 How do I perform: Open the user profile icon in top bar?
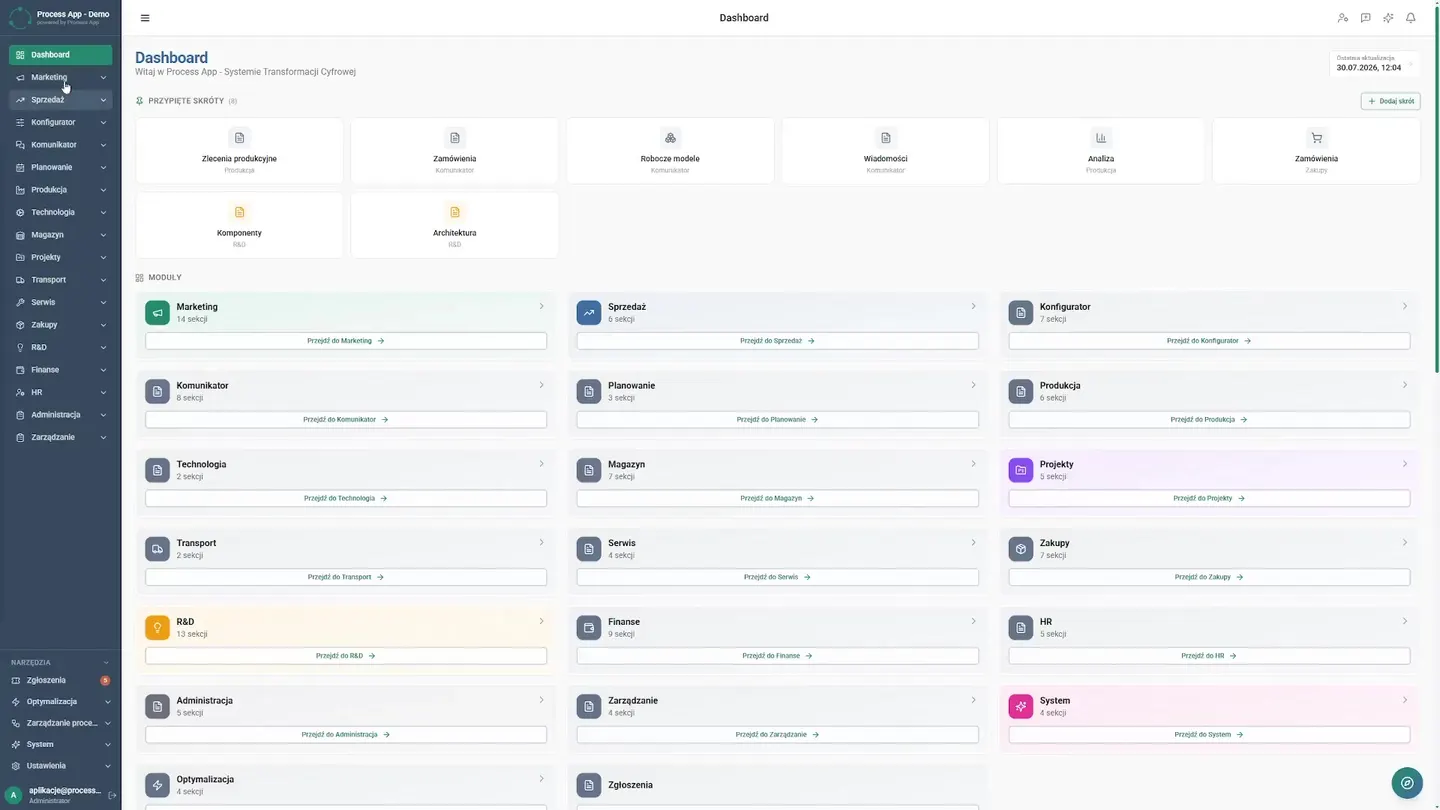click(x=1343, y=18)
